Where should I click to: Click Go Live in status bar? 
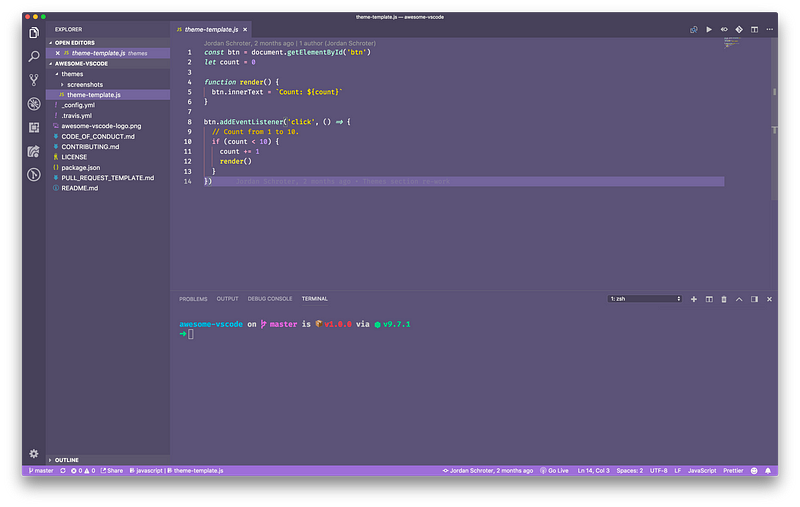coord(554,471)
